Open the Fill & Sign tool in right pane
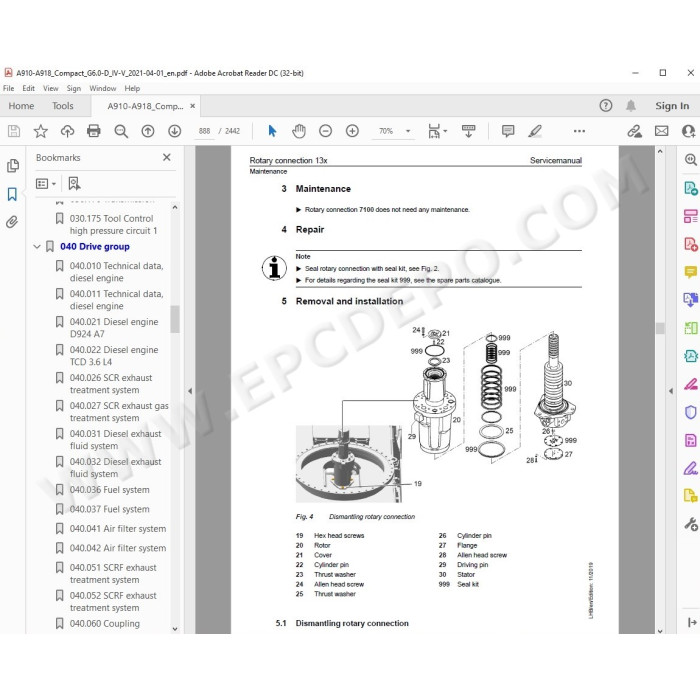The height and width of the screenshot is (700, 700). pos(691,468)
